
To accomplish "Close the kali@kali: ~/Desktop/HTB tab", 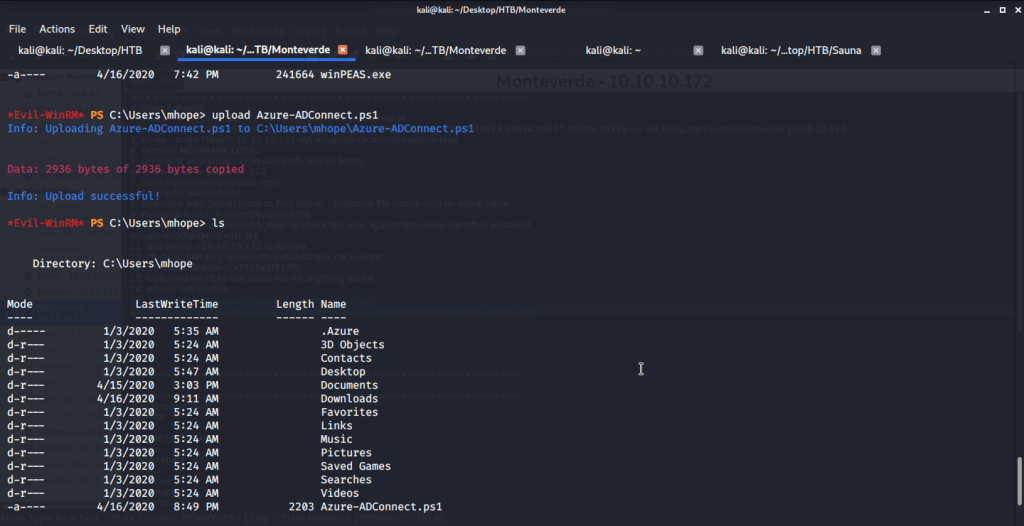I will tap(163, 50).
